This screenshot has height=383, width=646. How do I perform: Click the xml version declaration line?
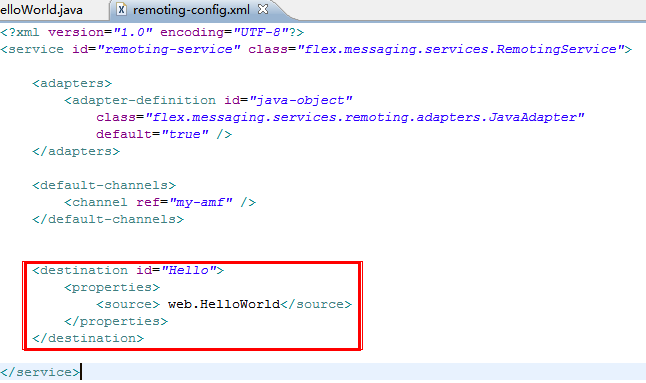tap(152, 32)
